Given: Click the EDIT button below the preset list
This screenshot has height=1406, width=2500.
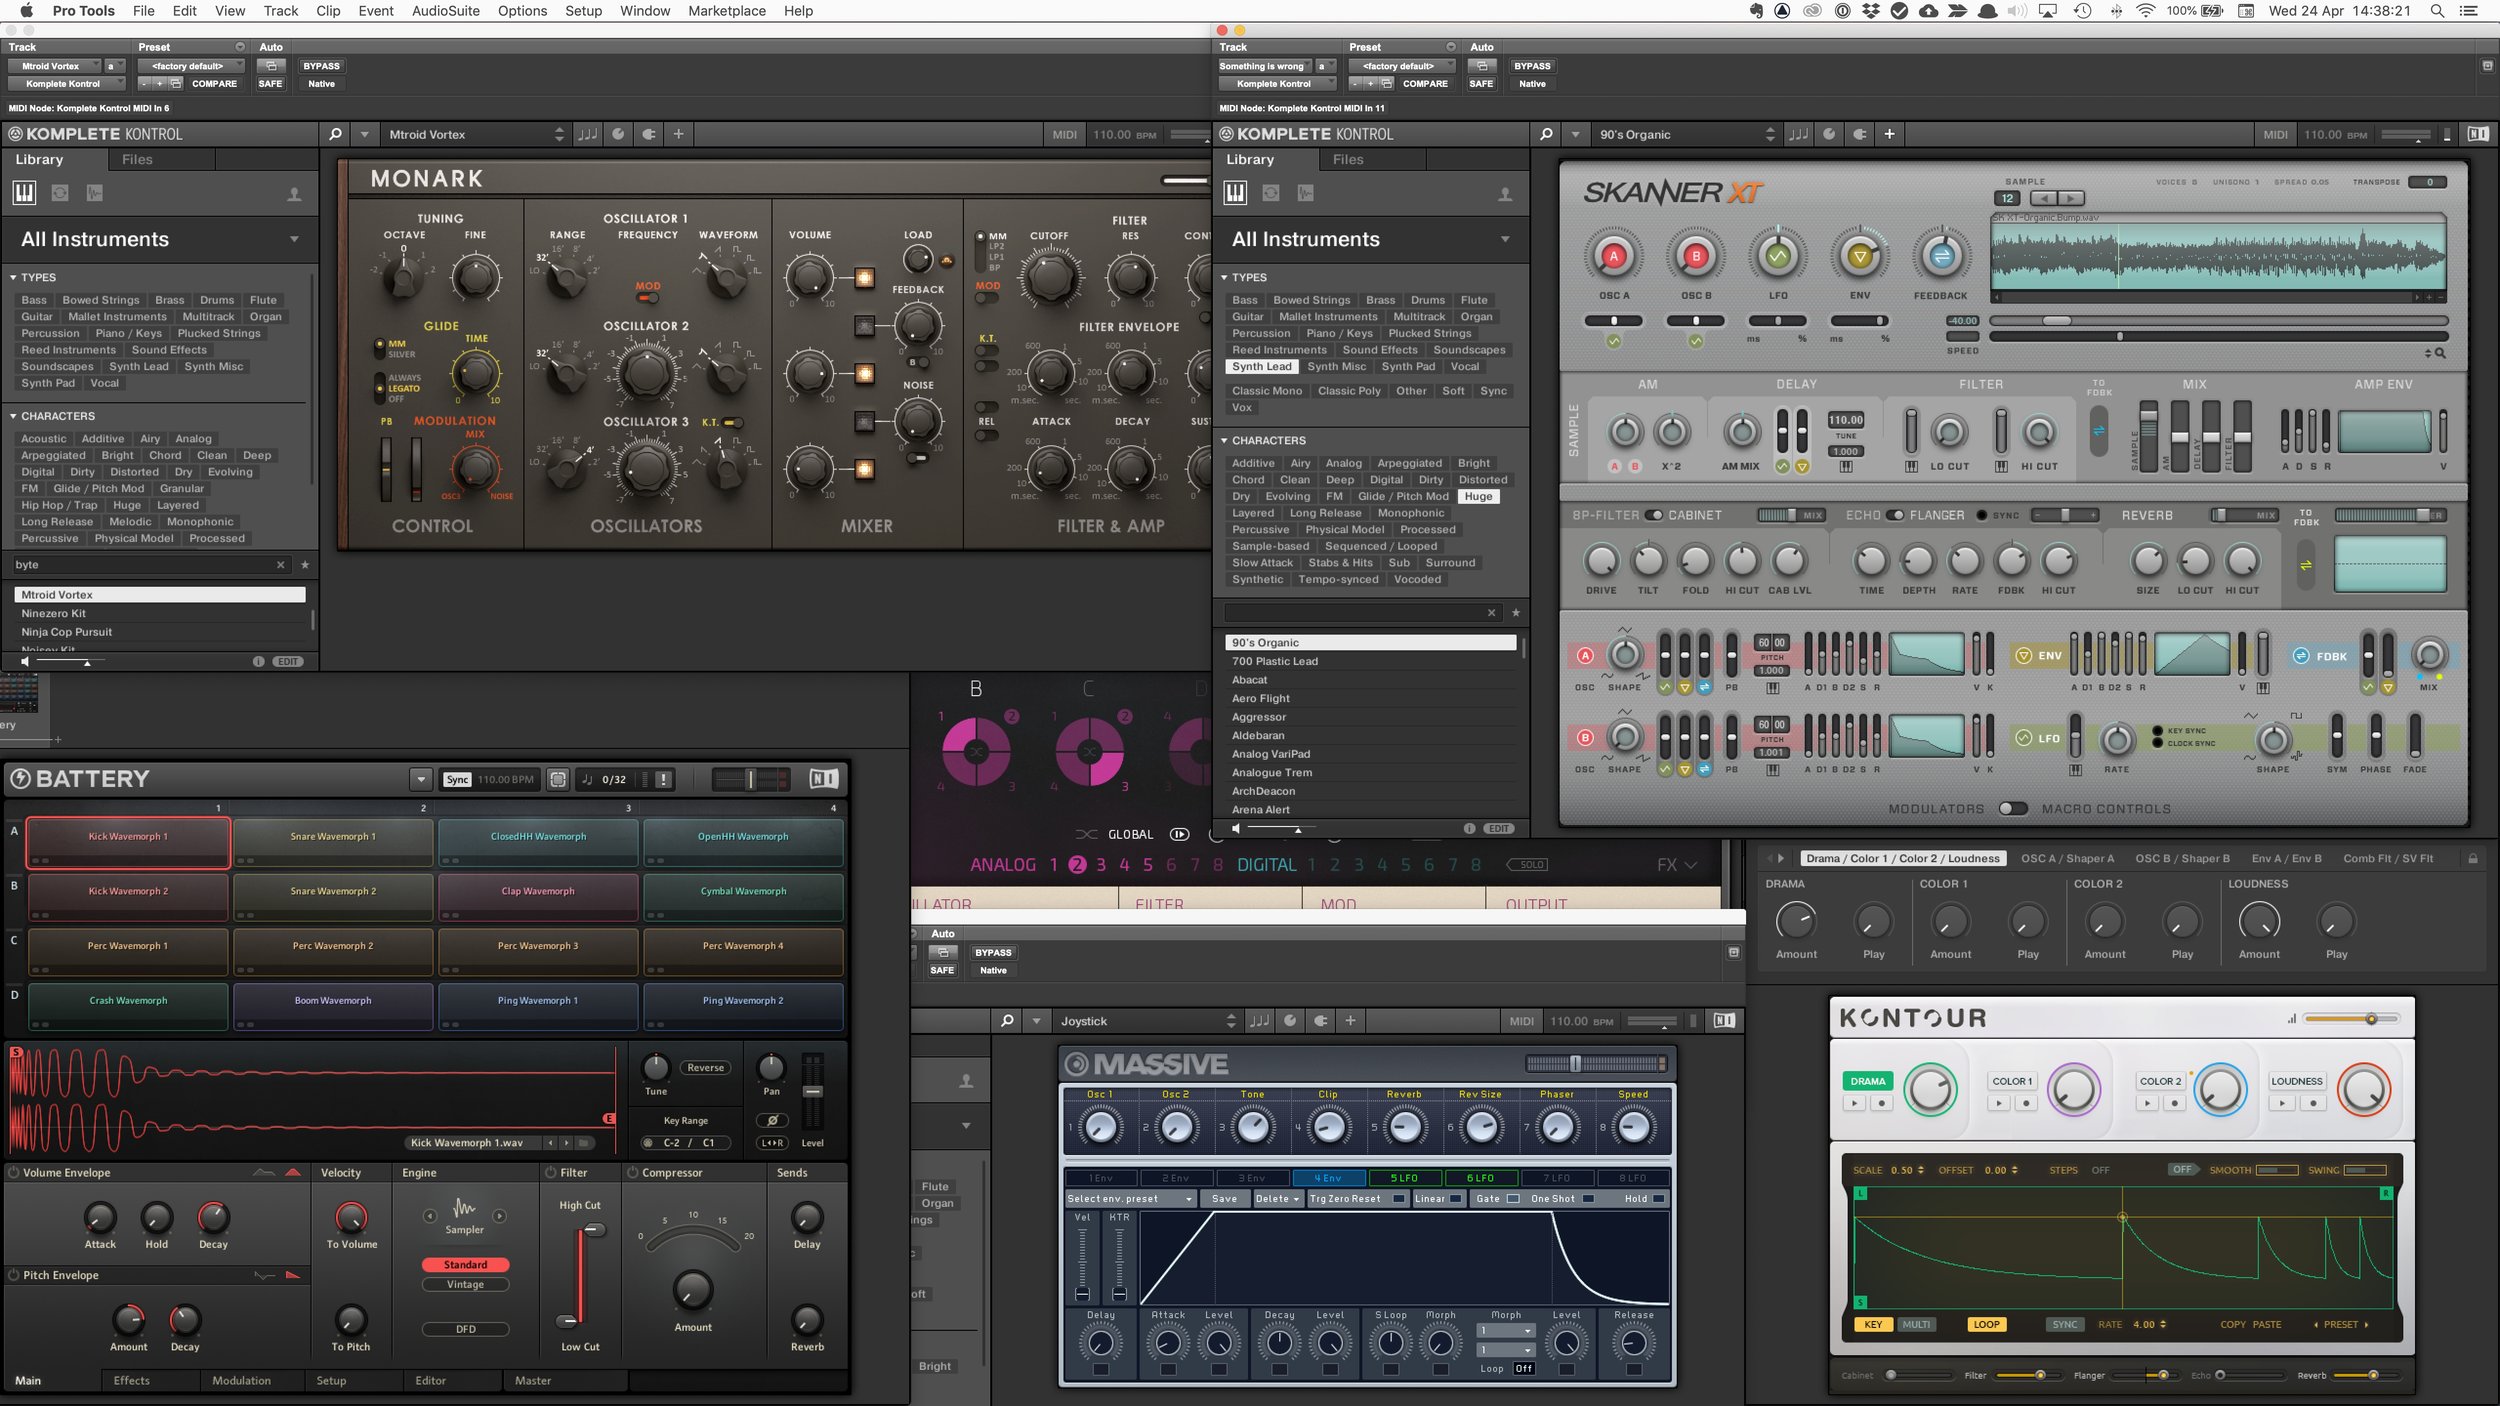Looking at the screenshot, I should coord(287,661).
